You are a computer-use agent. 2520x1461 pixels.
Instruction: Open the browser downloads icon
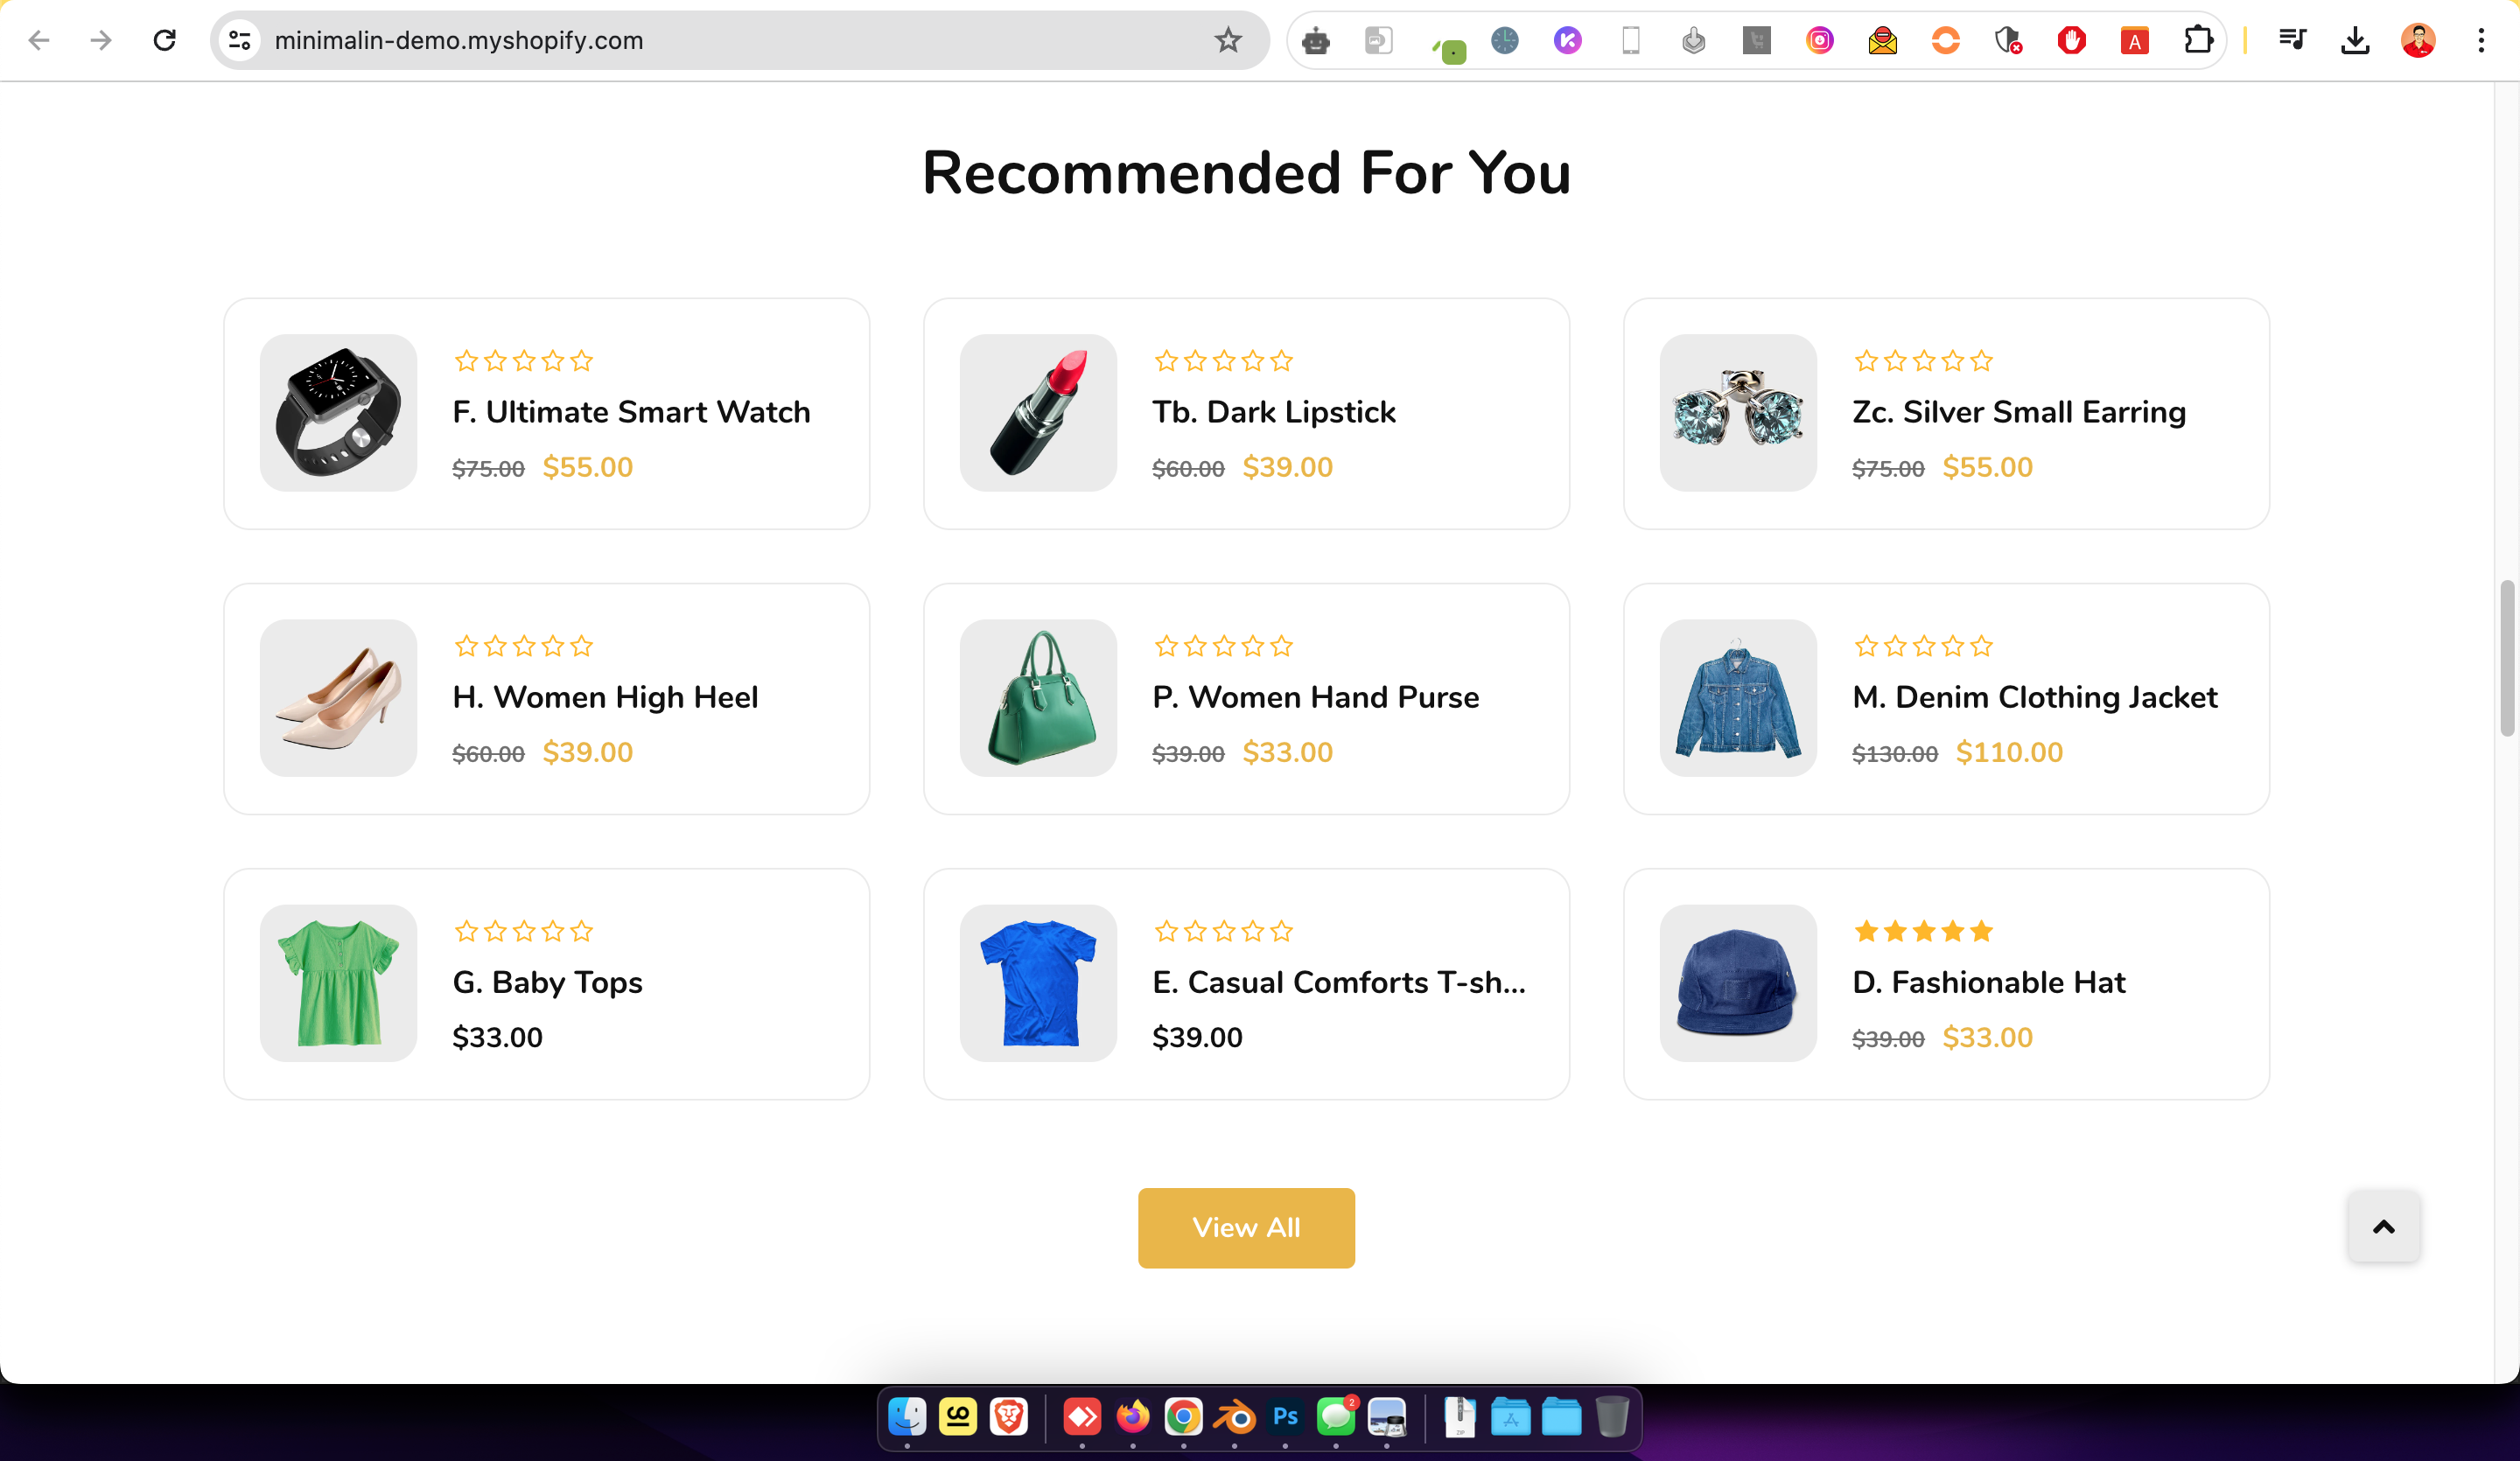(x=2355, y=40)
